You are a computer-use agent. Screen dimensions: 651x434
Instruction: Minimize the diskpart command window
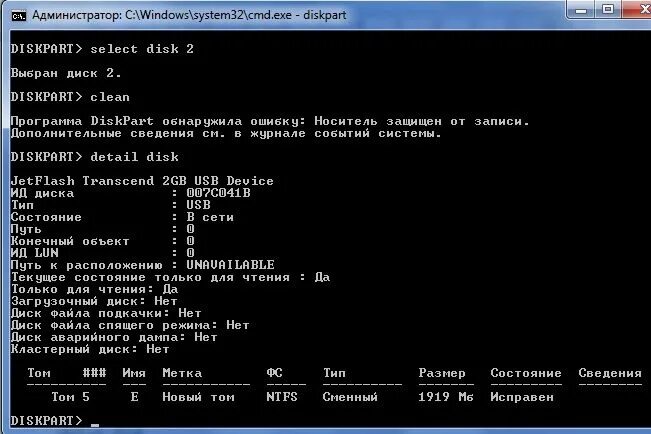[581, 10]
